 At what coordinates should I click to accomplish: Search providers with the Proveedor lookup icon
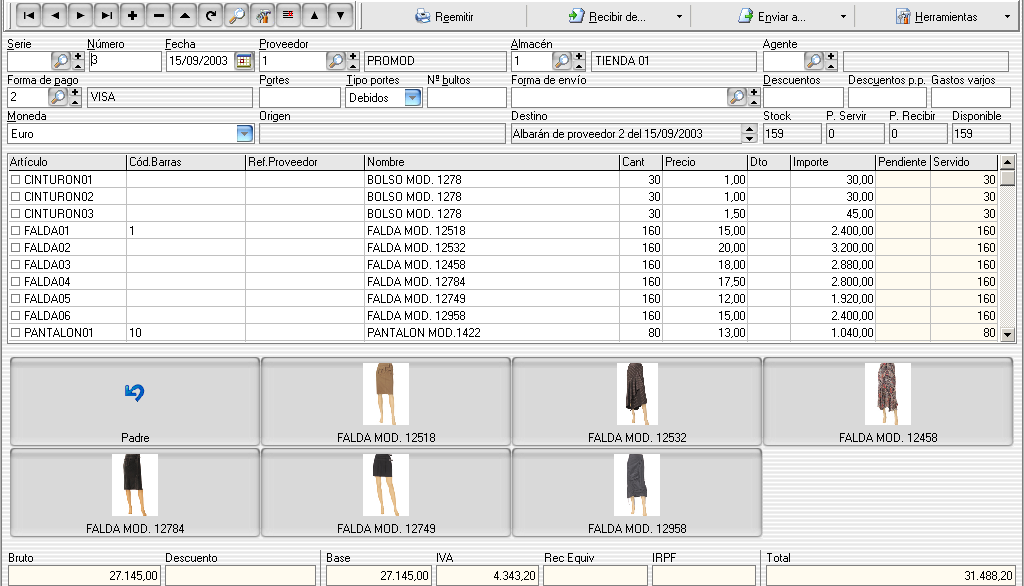335,61
